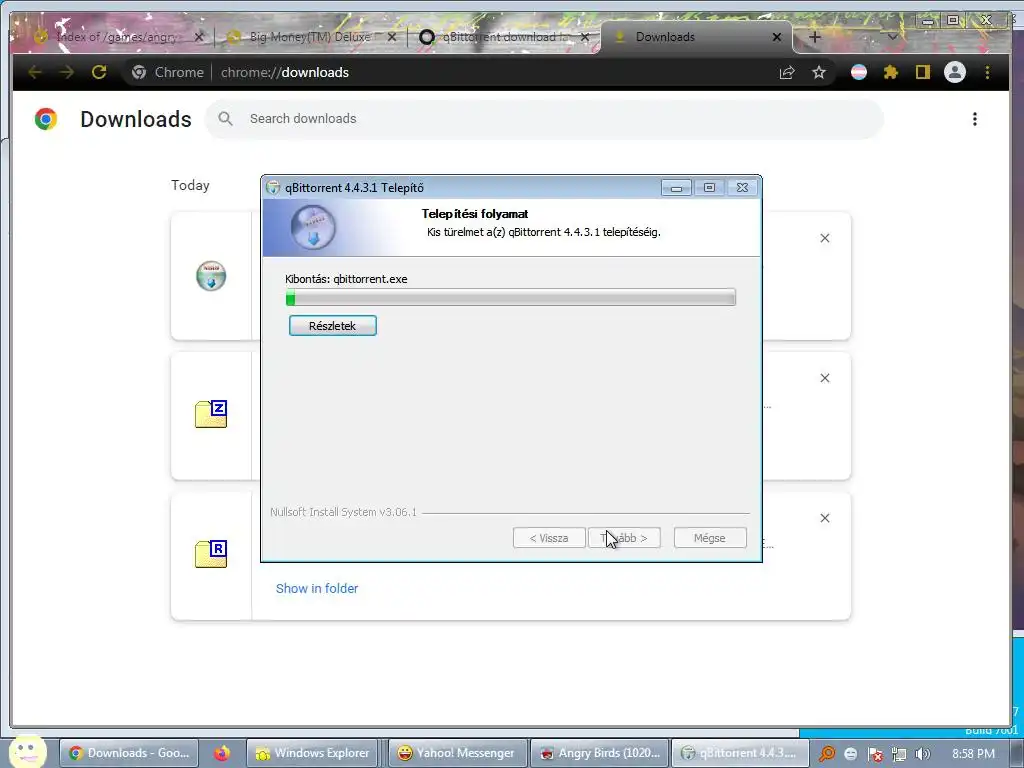Click the network tray icon
Screen dimensions: 1024x768
(899, 754)
